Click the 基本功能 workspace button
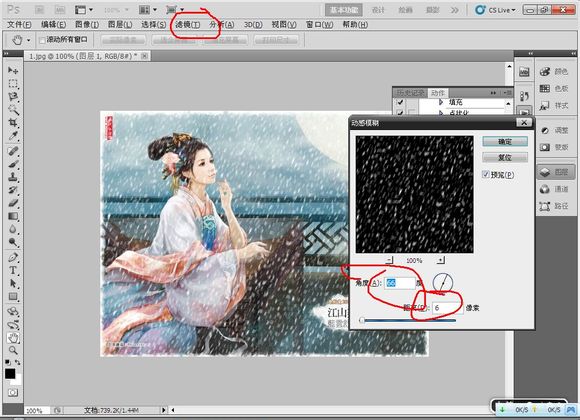The image size is (580, 420). click(344, 10)
